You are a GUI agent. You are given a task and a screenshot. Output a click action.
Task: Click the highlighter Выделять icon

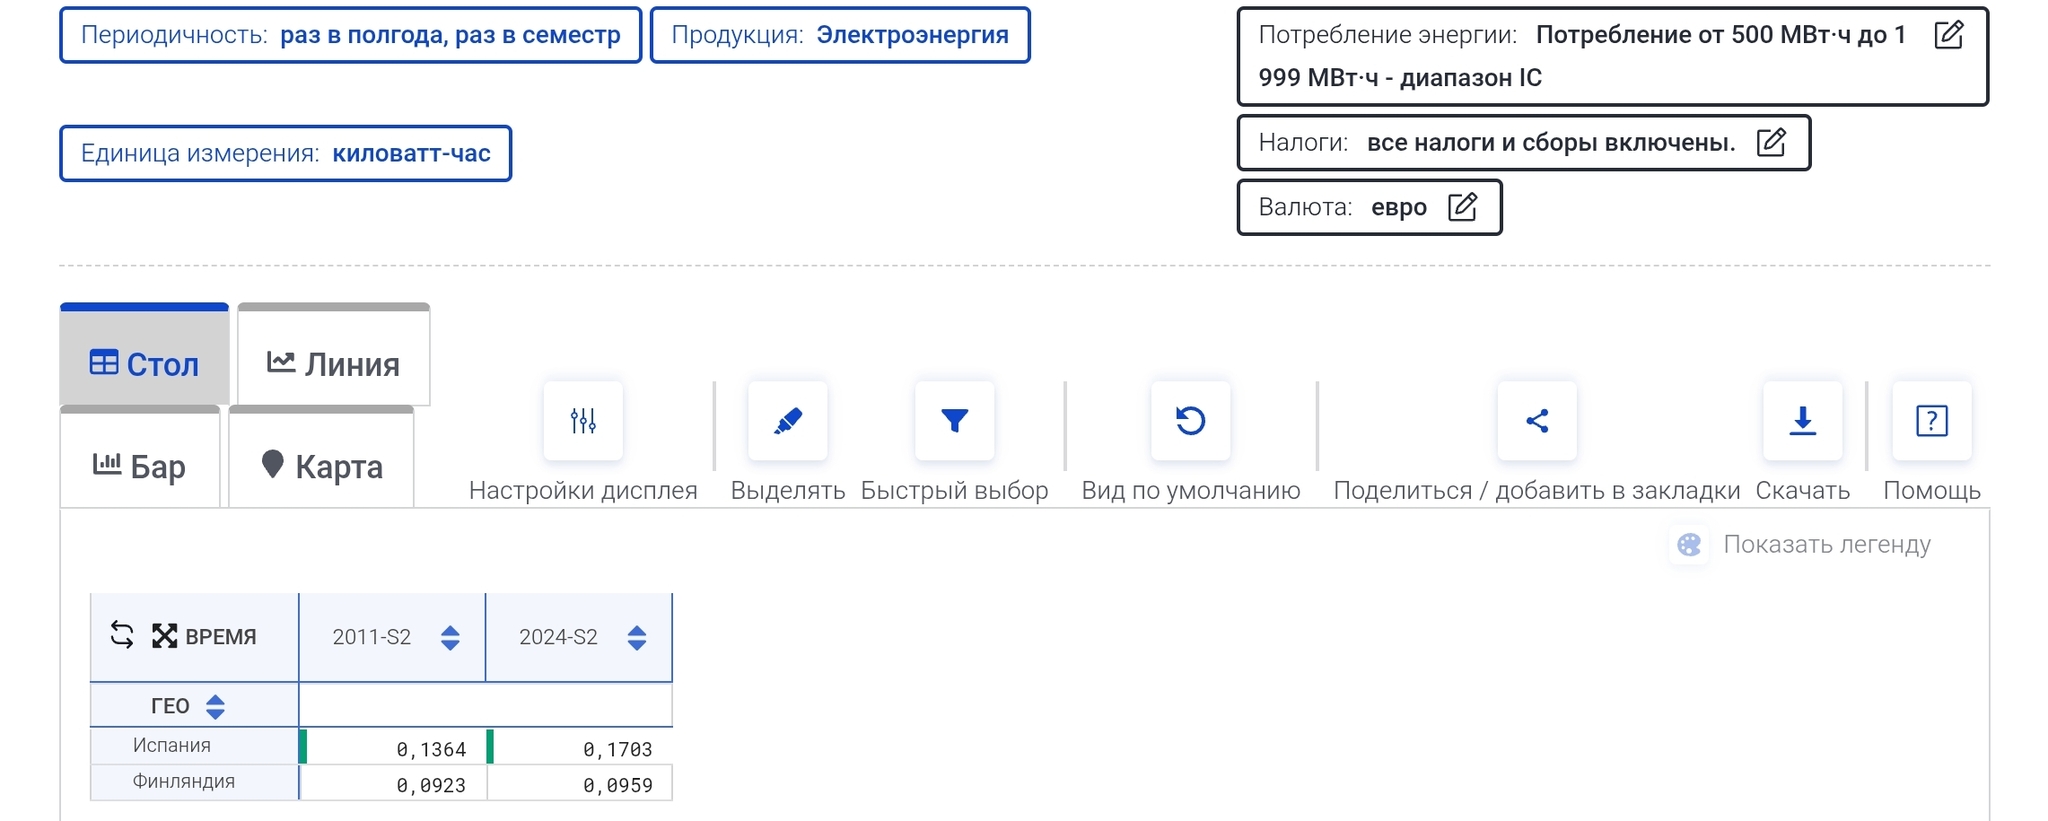point(788,421)
